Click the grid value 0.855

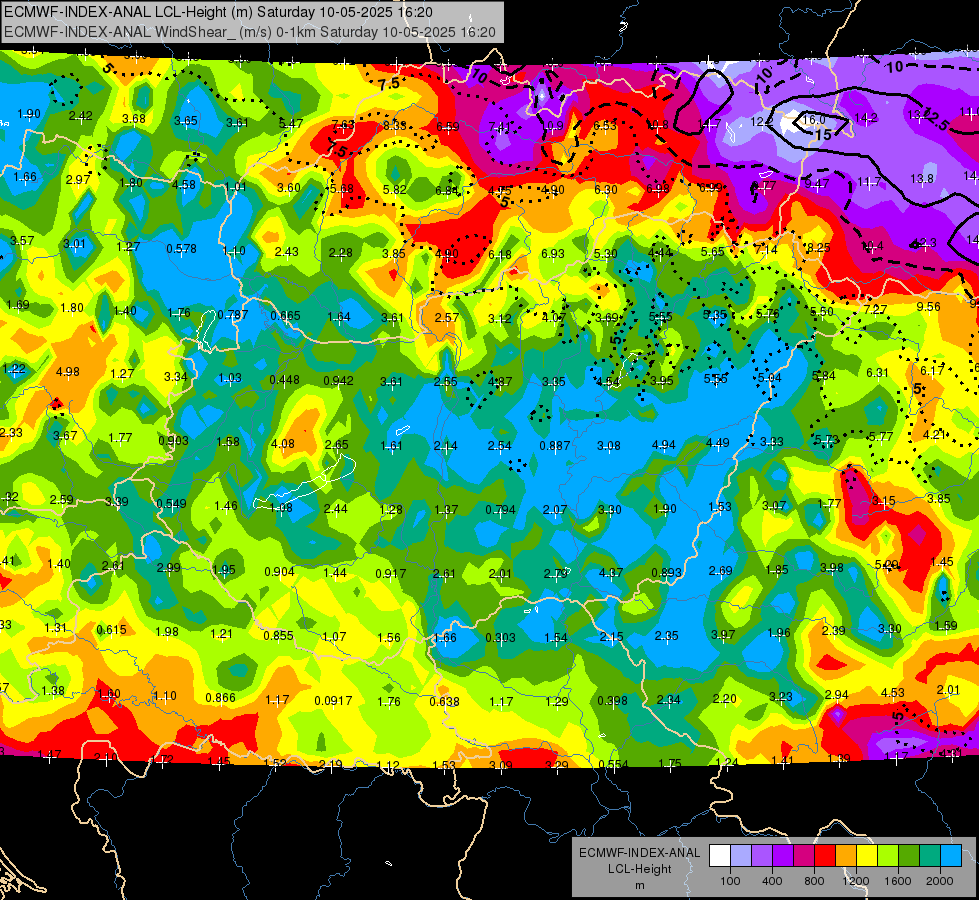[278, 636]
